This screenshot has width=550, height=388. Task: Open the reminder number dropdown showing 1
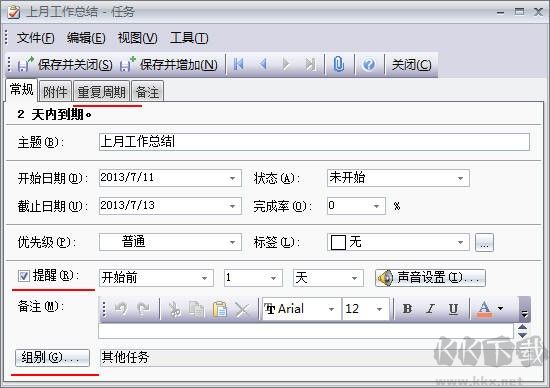tap(274, 278)
